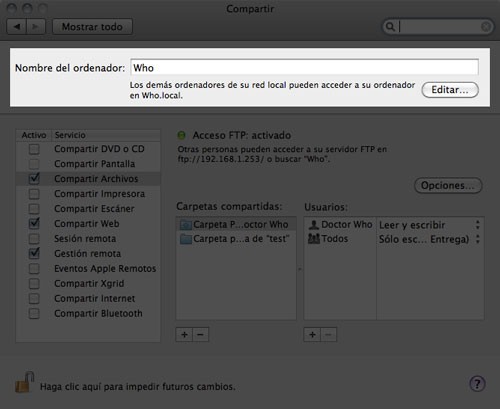Clear the search field with X icon
Image resolution: width=500 pixels, height=409 pixels.
point(486,26)
